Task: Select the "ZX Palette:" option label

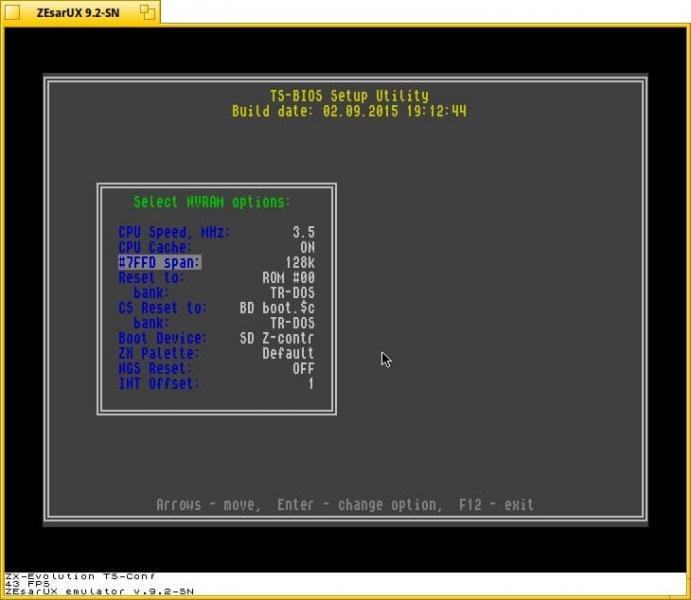Action: pyautogui.click(x=159, y=353)
